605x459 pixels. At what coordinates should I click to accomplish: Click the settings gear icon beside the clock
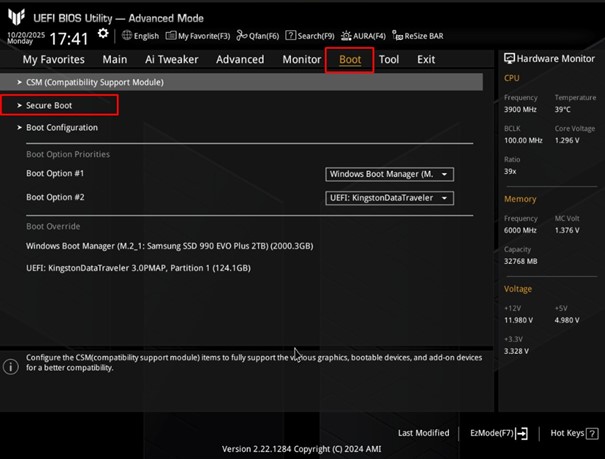pyautogui.click(x=102, y=34)
